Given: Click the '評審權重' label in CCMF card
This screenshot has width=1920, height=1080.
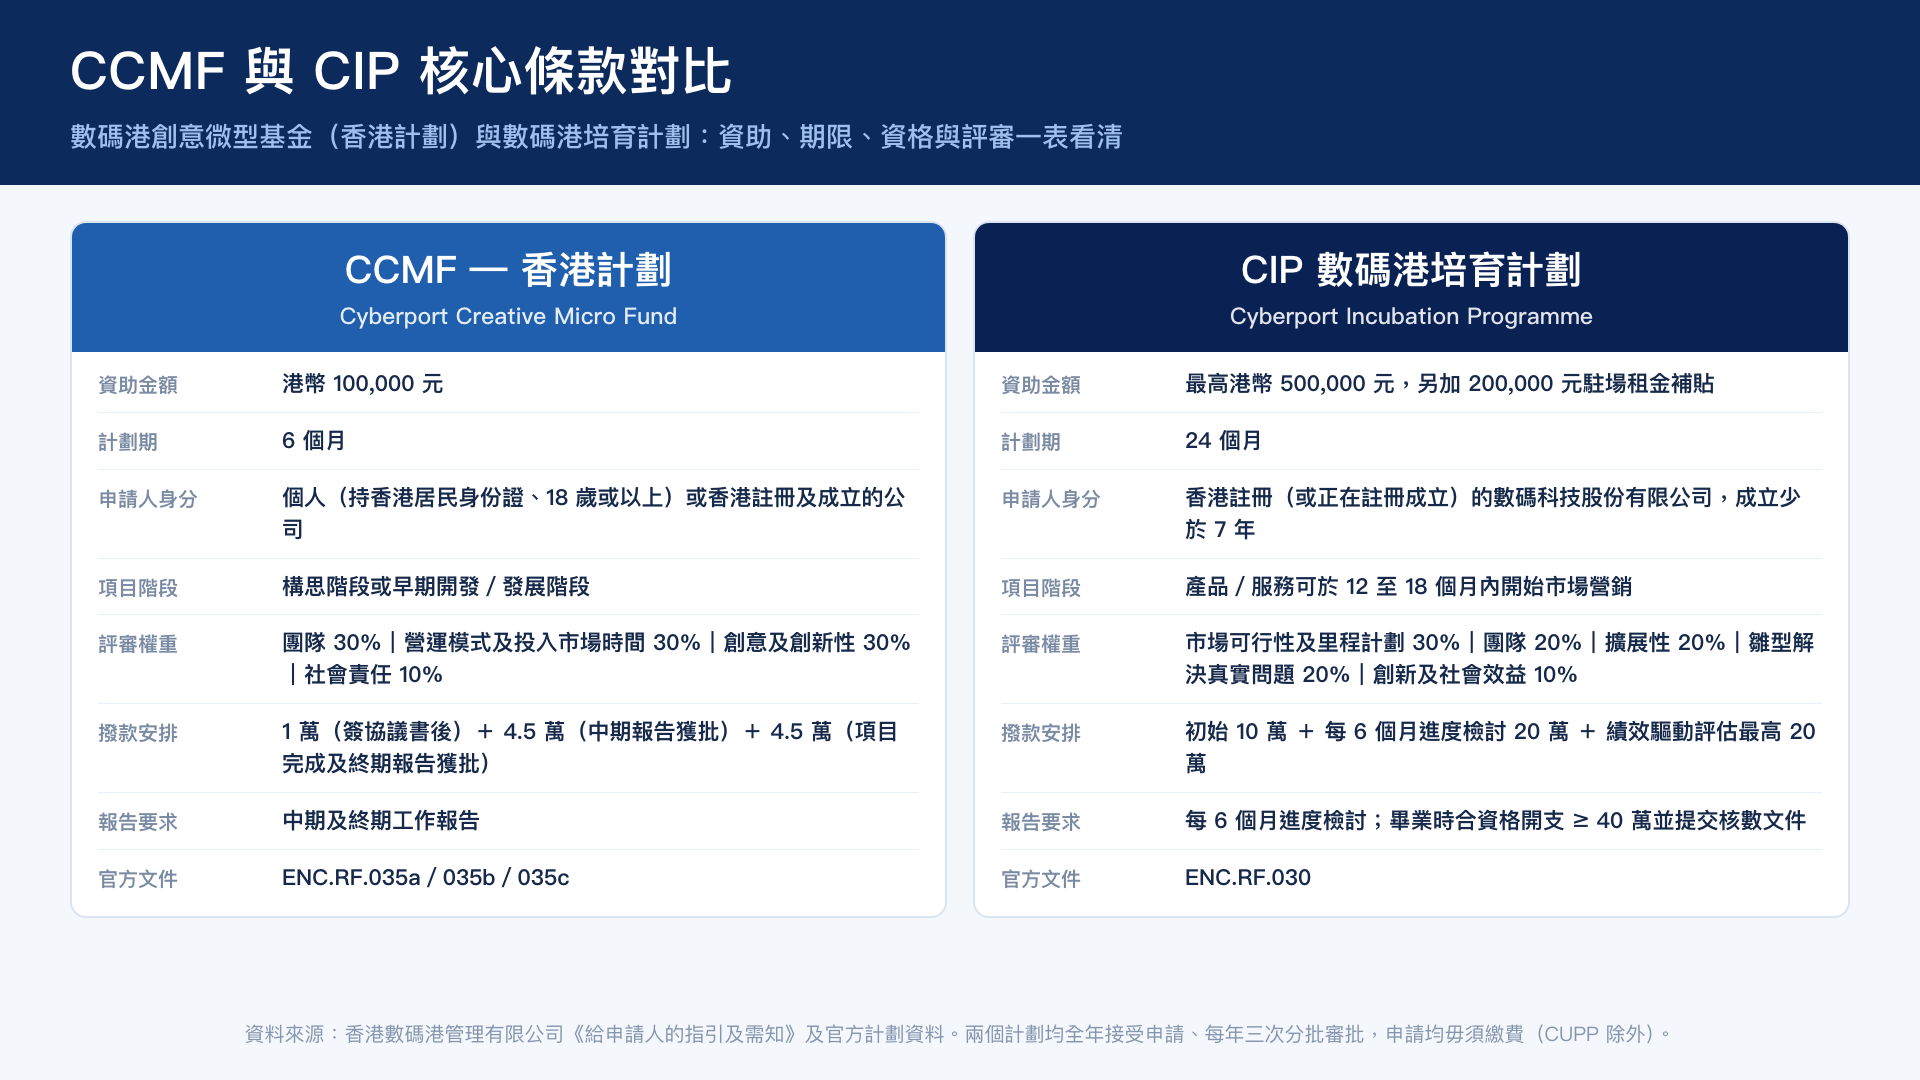Looking at the screenshot, I should click(x=138, y=644).
